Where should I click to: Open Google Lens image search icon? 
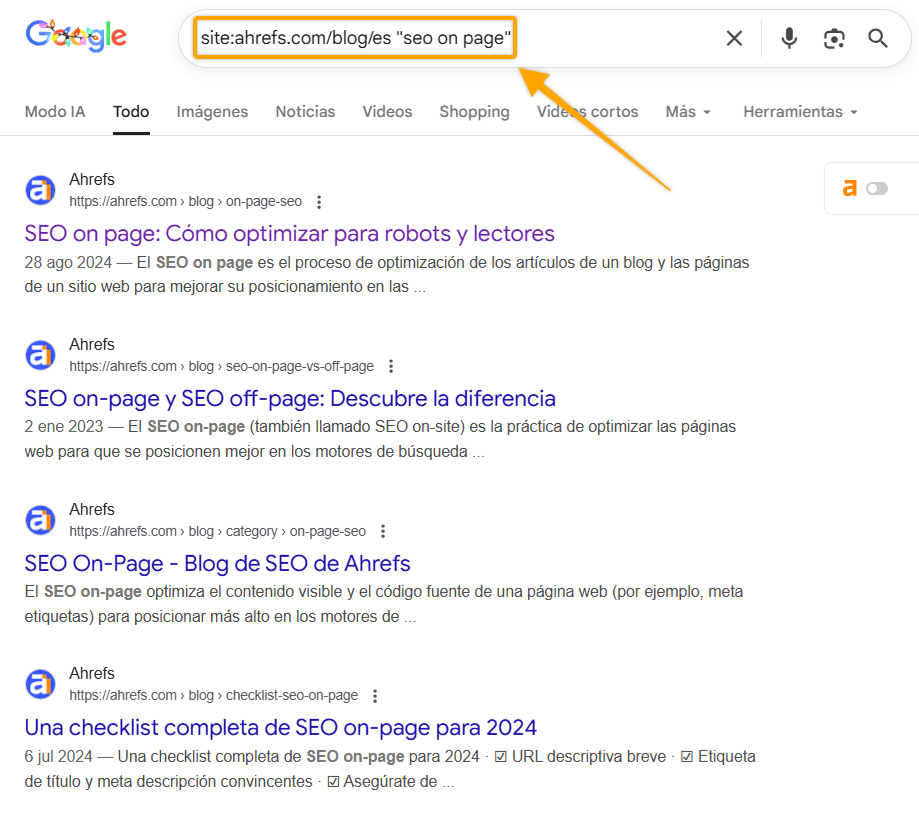tap(833, 38)
